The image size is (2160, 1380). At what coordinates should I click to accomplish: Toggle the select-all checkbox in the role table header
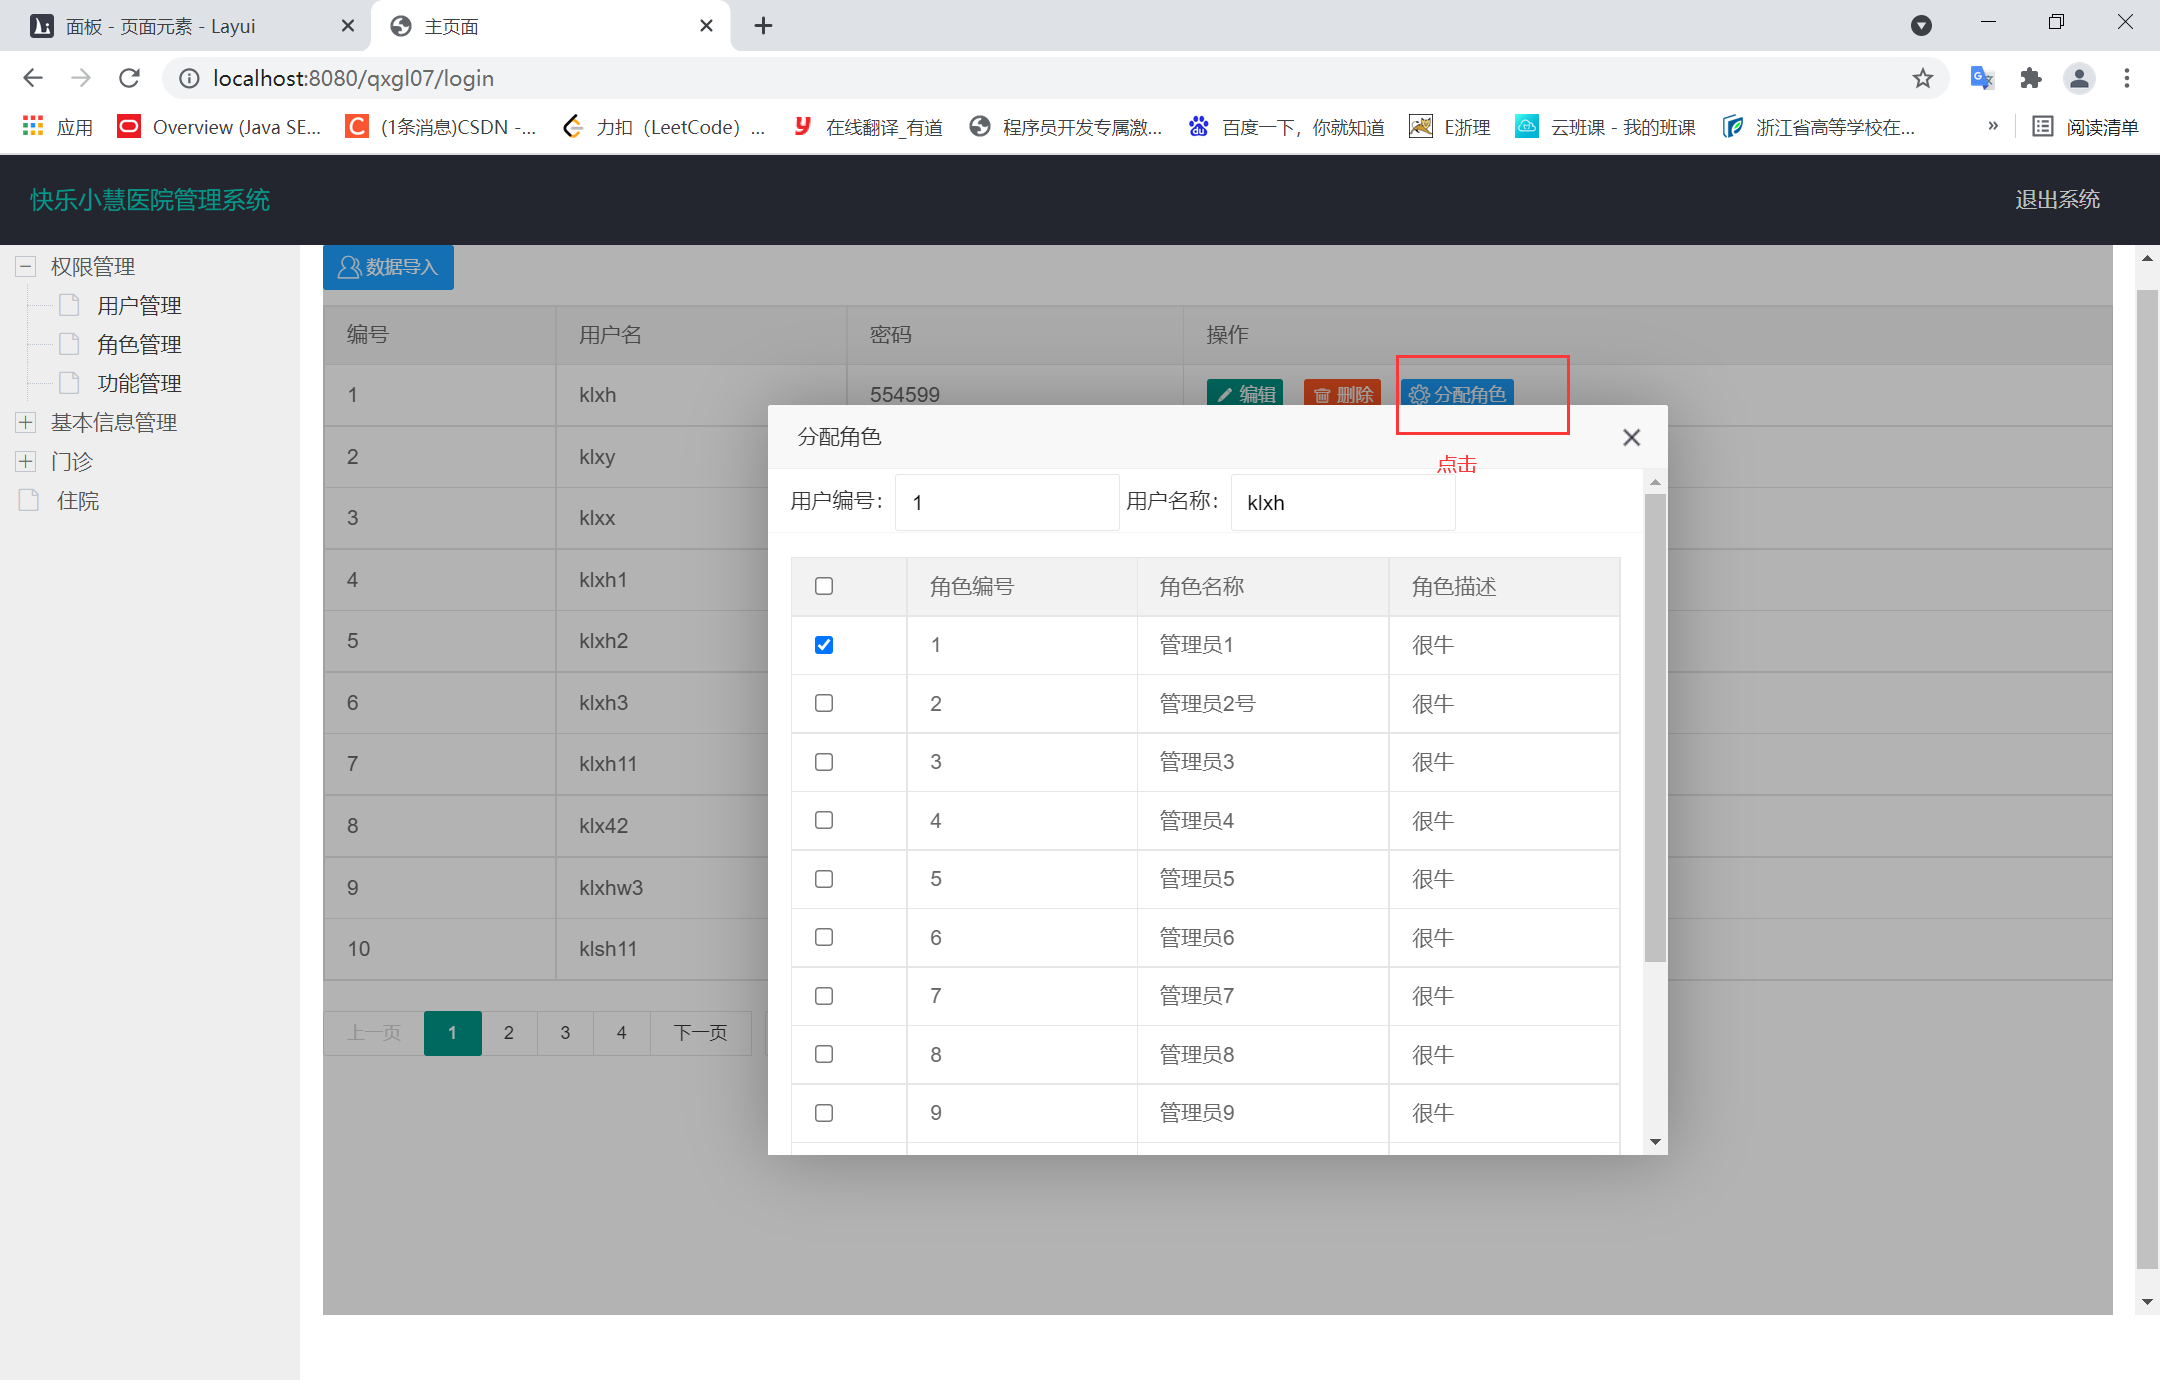824,586
